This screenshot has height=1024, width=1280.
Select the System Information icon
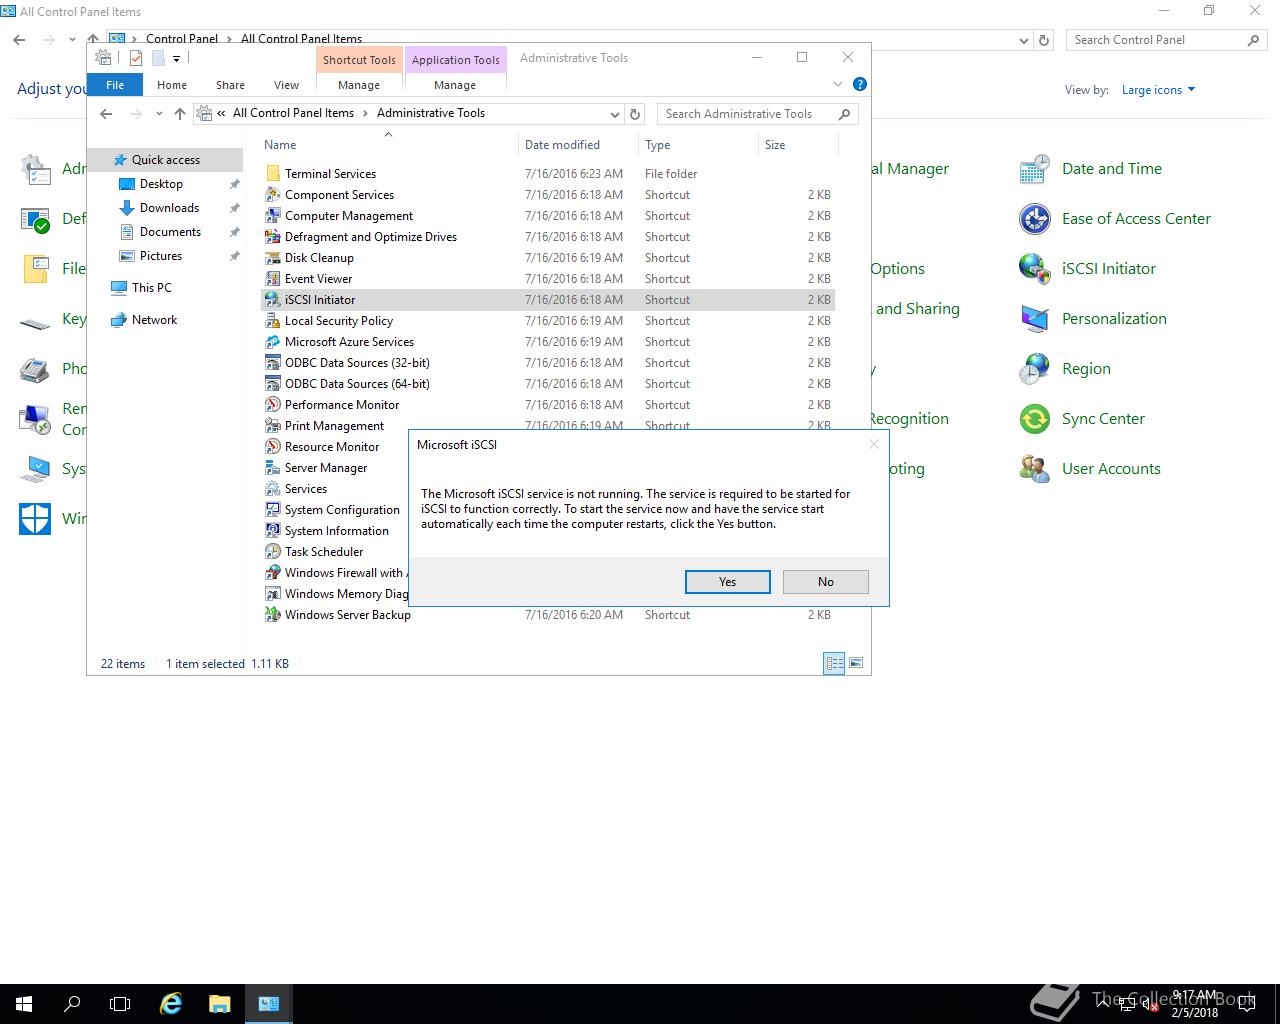click(272, 531)
